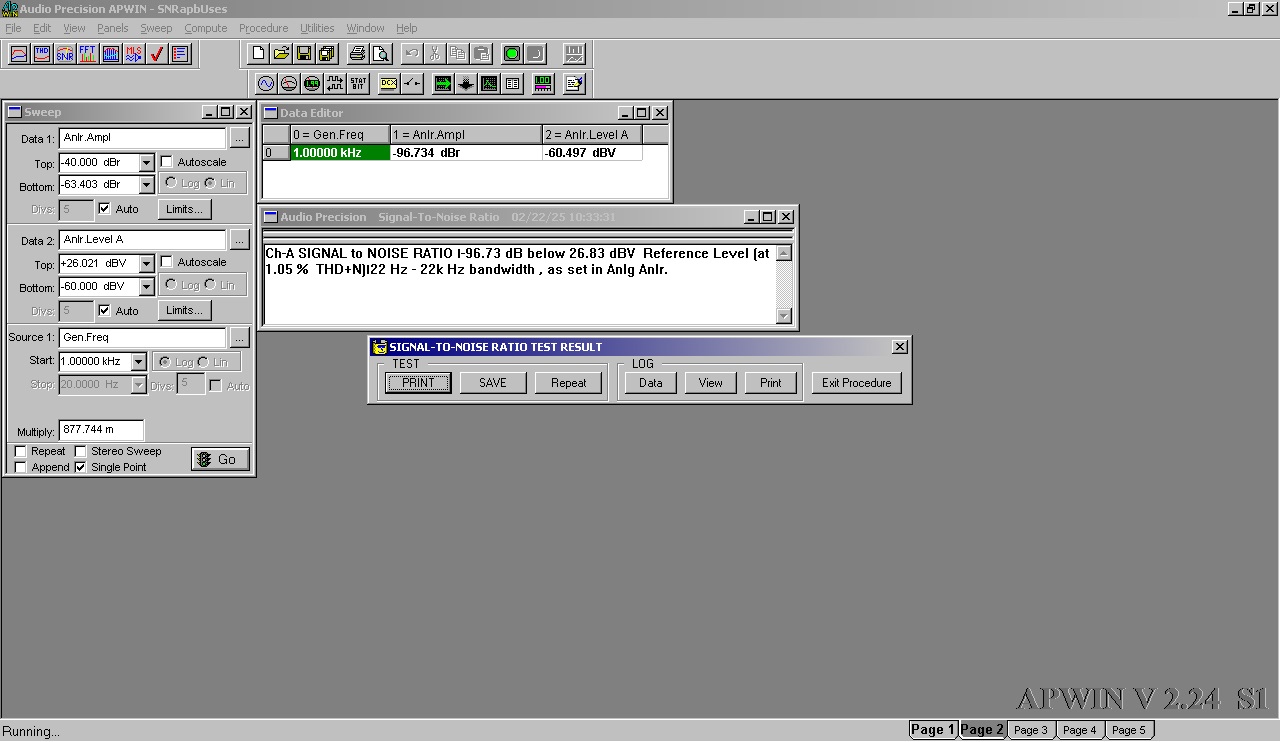
Task: Click the Print printer icon
Action: tap(357, 54)
